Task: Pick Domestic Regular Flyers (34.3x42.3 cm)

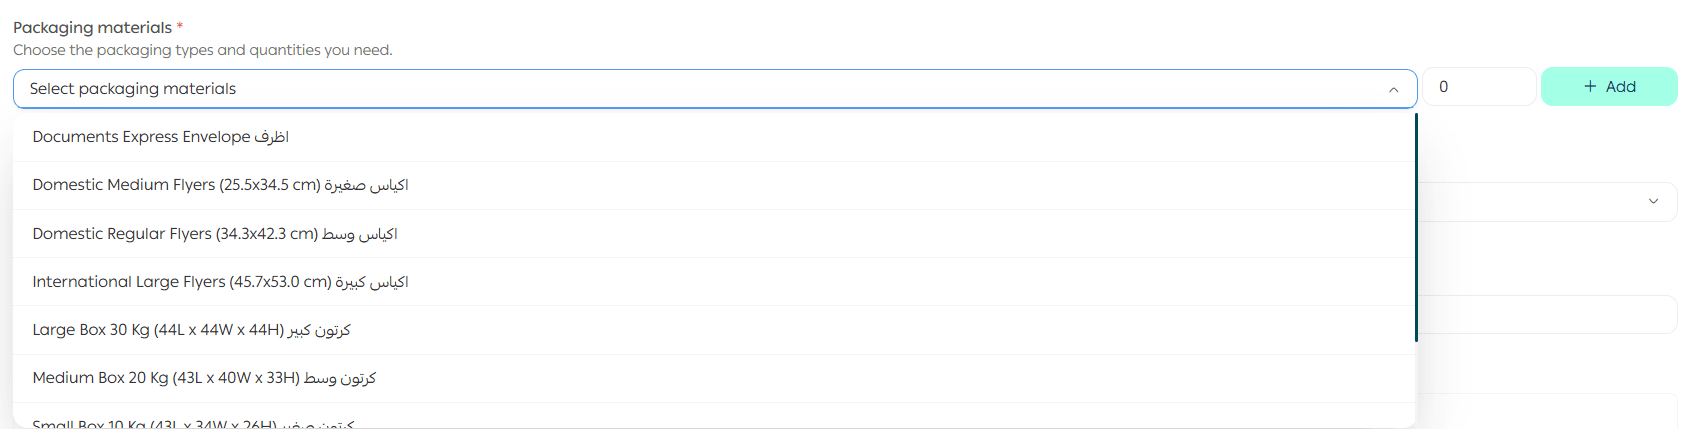Action: tap(215, 234)
